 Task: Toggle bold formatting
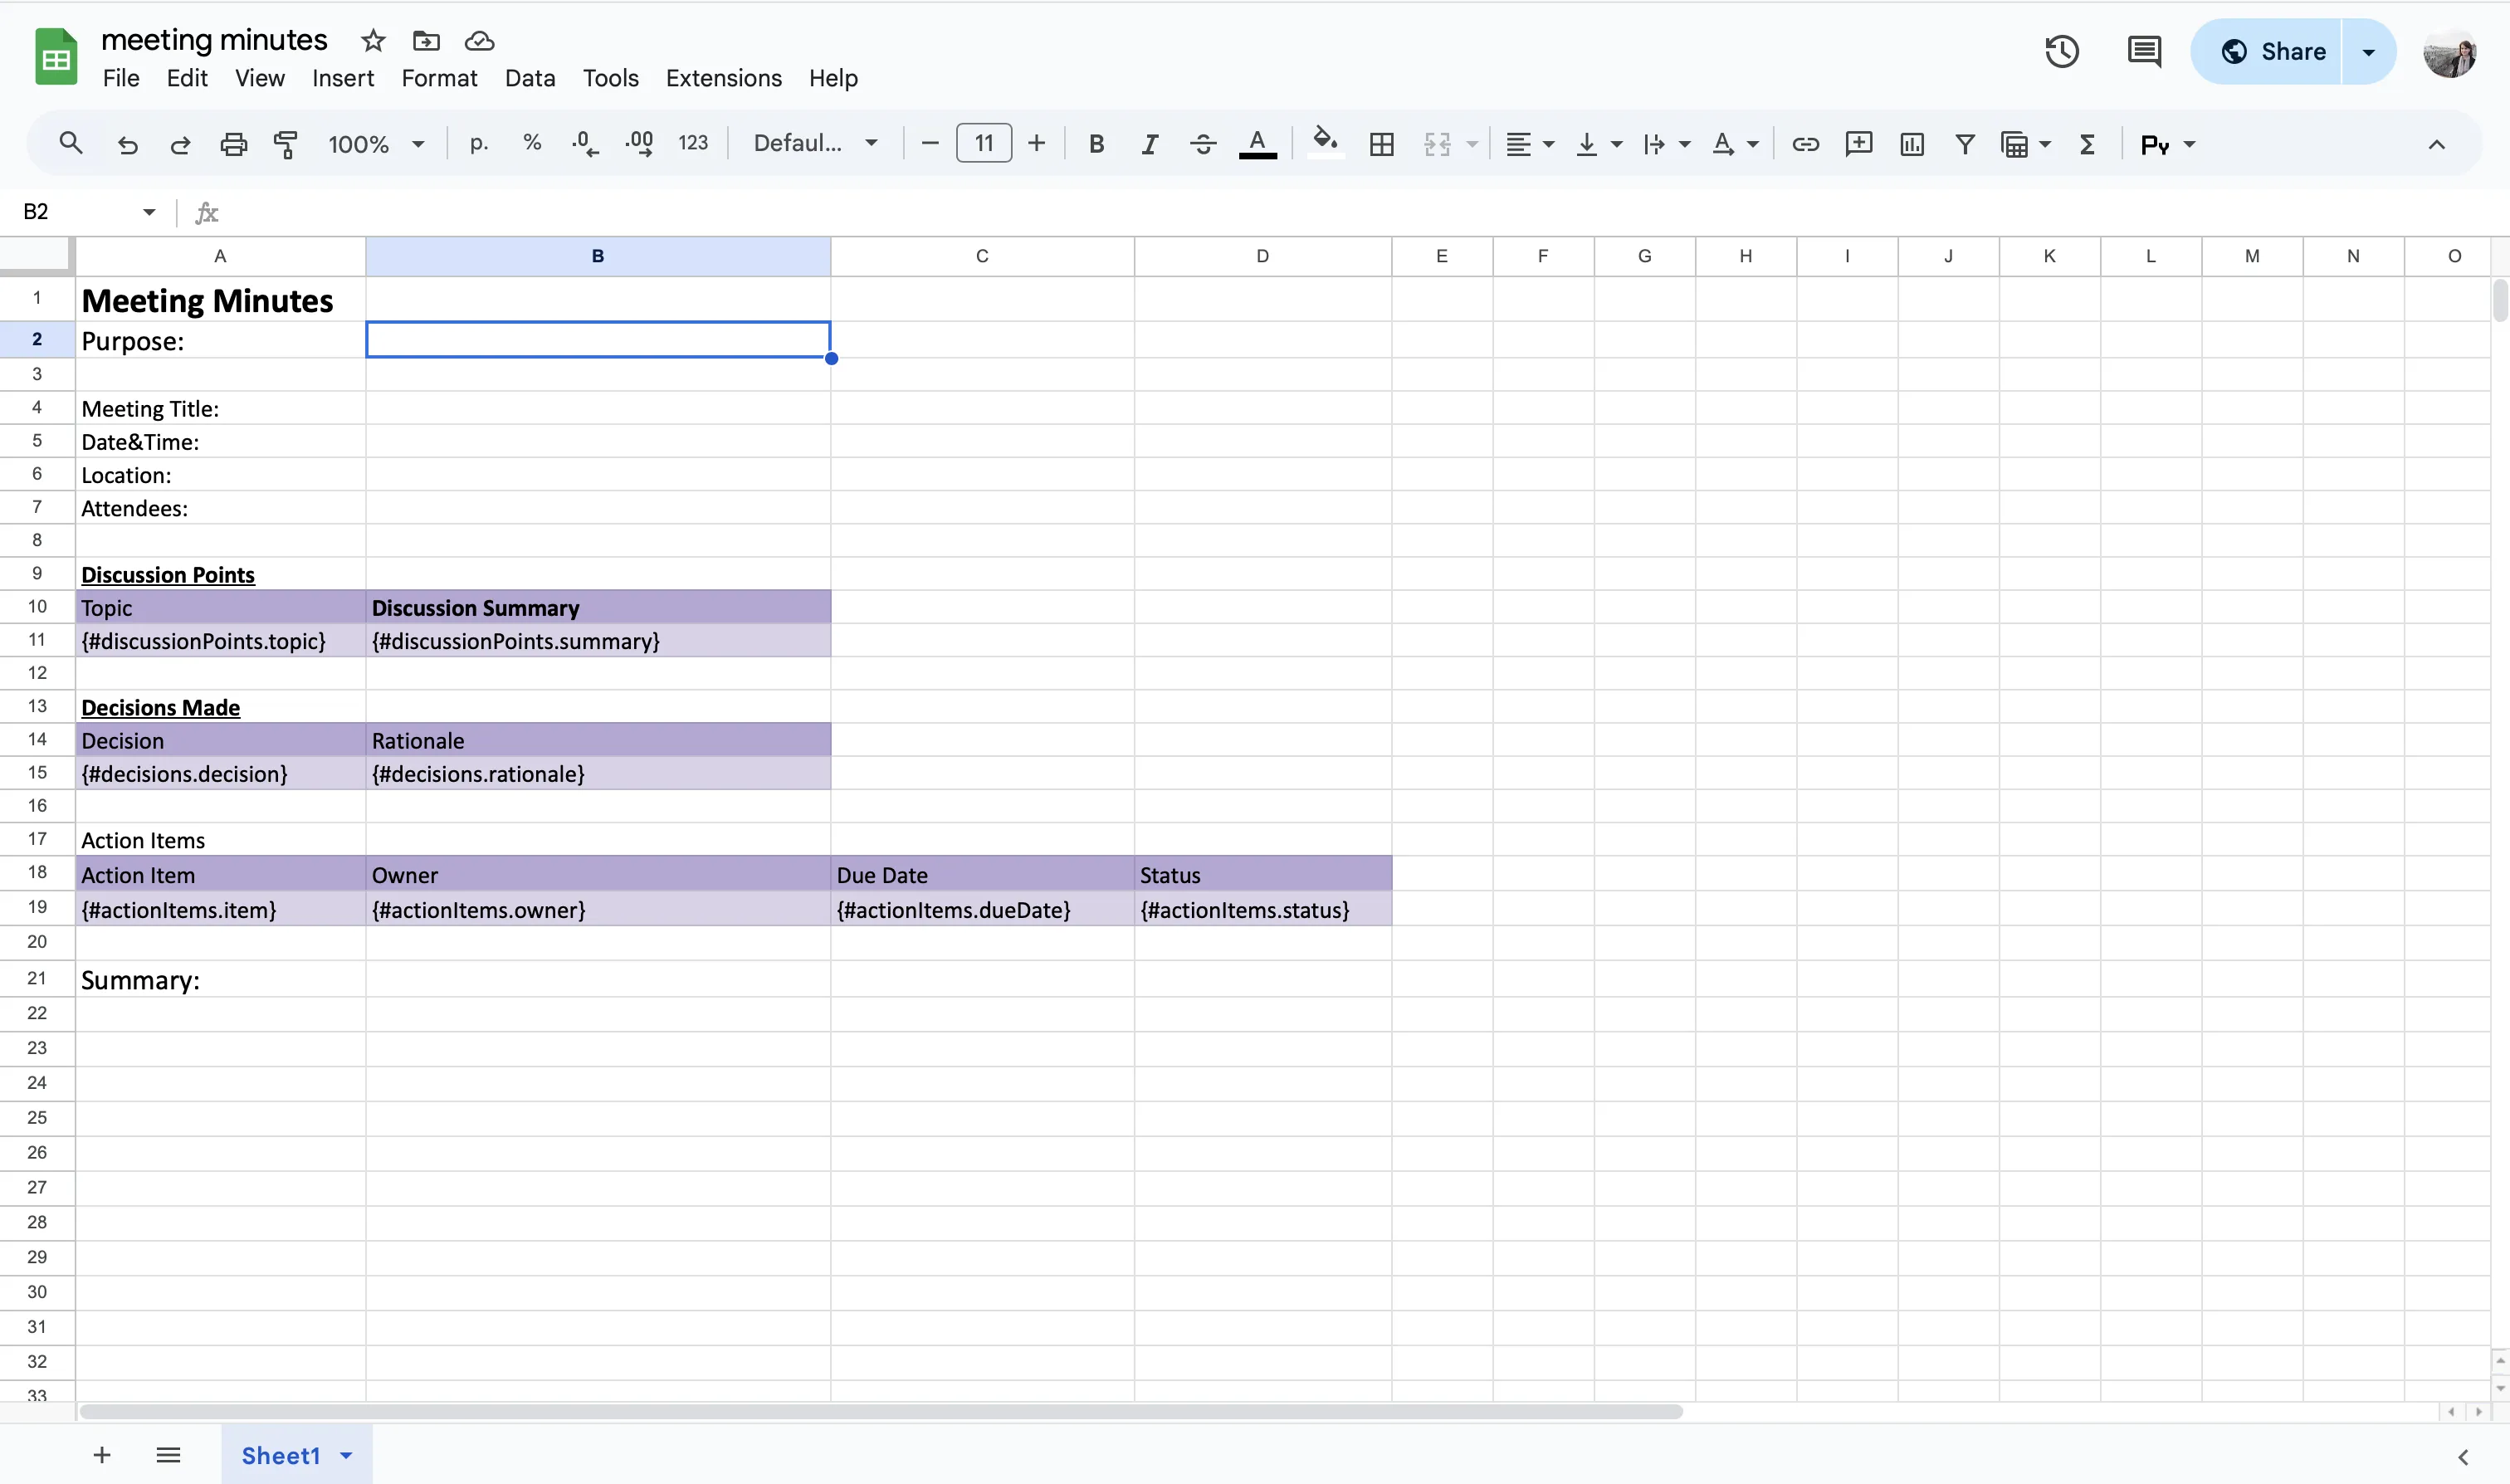1096,144
